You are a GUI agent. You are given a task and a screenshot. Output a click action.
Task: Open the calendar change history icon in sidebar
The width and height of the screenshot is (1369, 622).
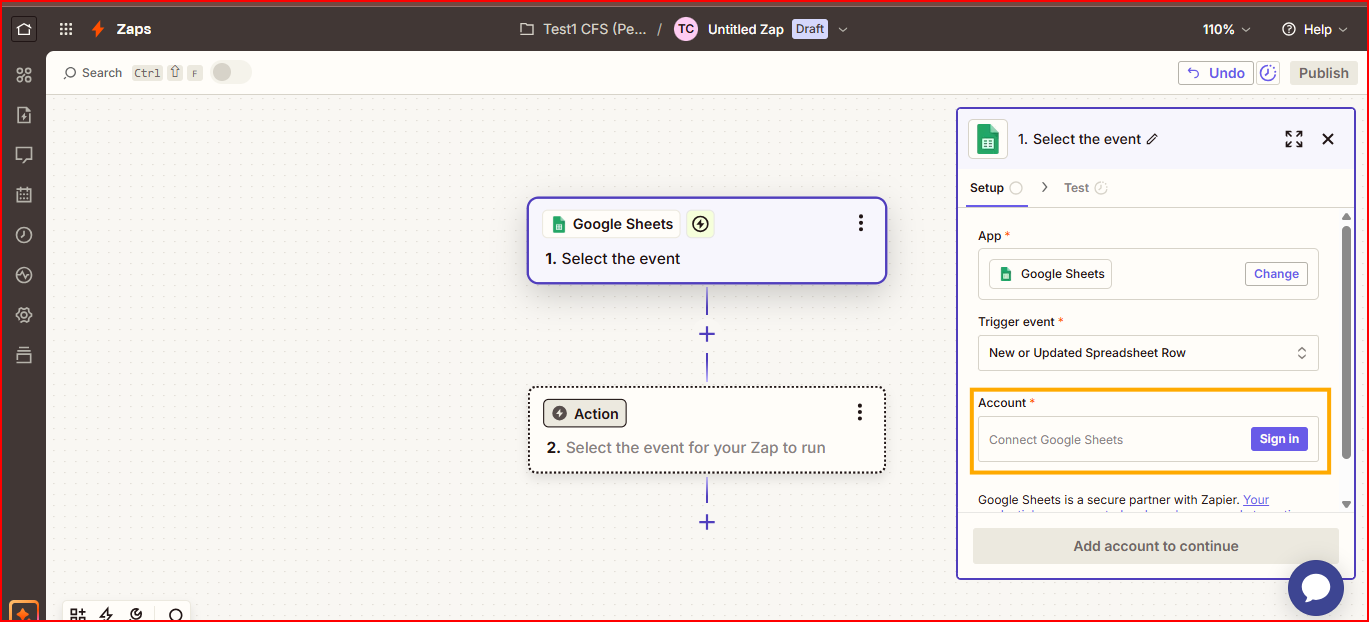pyautogui.click(x=24, y=195)
